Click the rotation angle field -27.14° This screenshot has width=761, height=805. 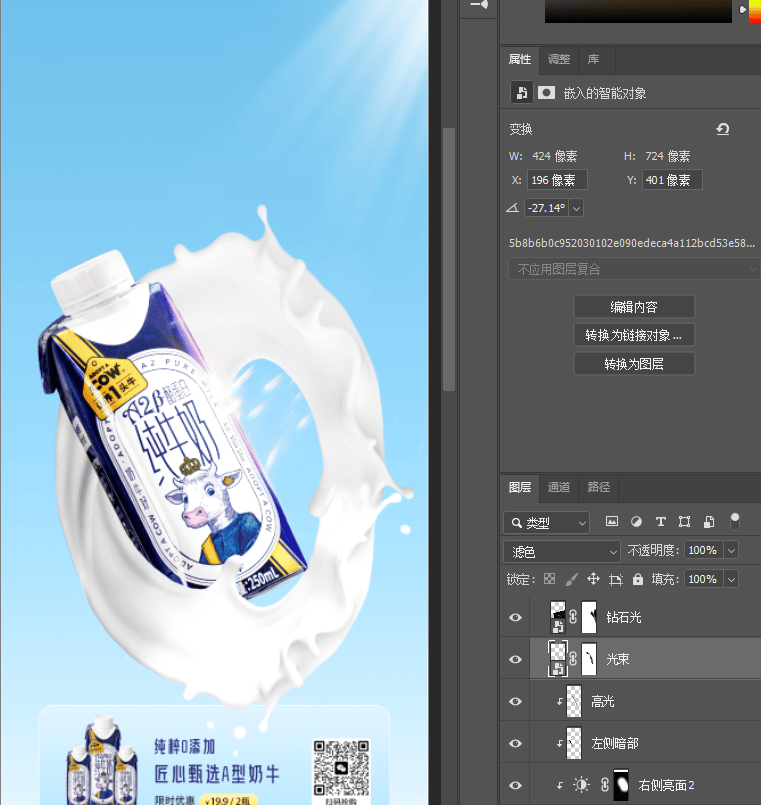547,208
